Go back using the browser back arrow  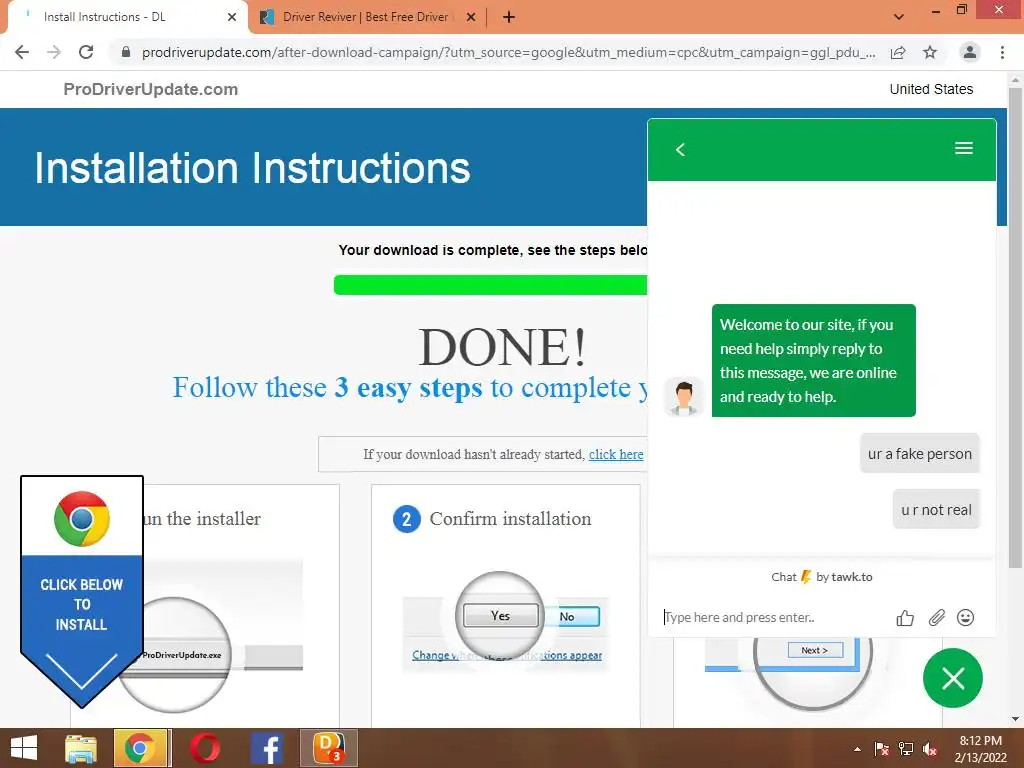click(x=22, y=52)
